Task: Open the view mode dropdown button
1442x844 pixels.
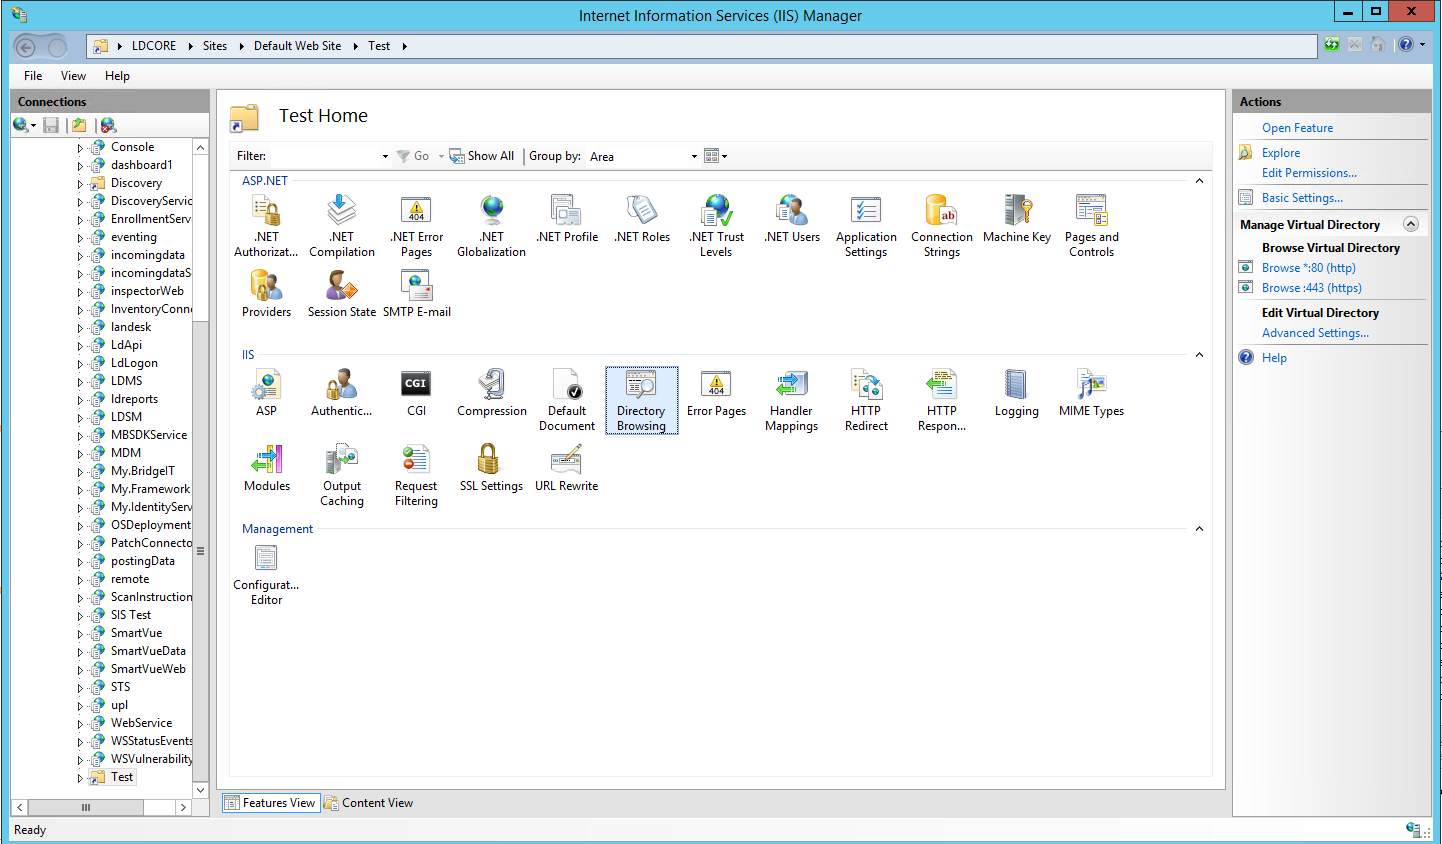Action: 716,156
